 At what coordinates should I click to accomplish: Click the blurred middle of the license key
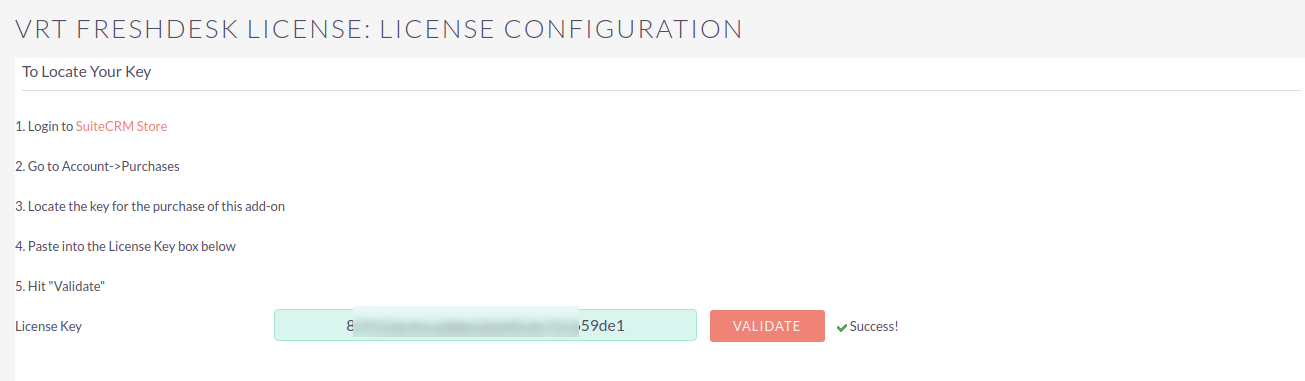(x=466, y=325)
